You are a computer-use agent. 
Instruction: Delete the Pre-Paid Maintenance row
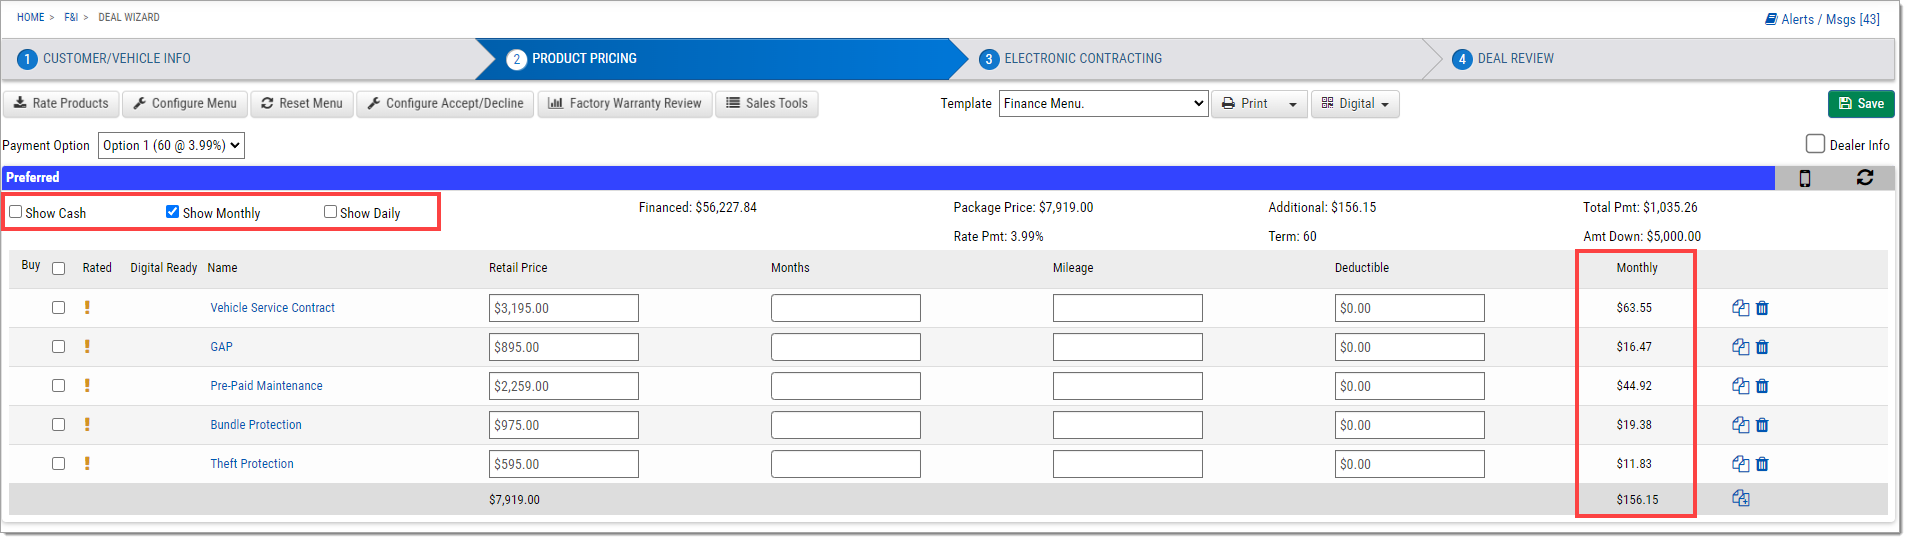[1762, 386]
